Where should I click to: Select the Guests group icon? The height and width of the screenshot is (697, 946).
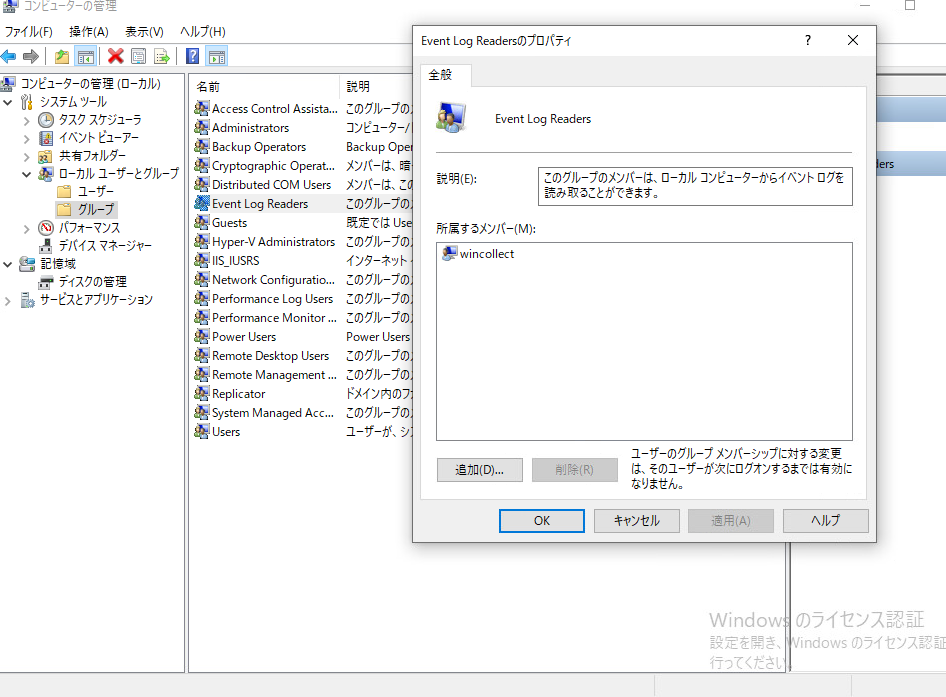(x=202, y=223)
